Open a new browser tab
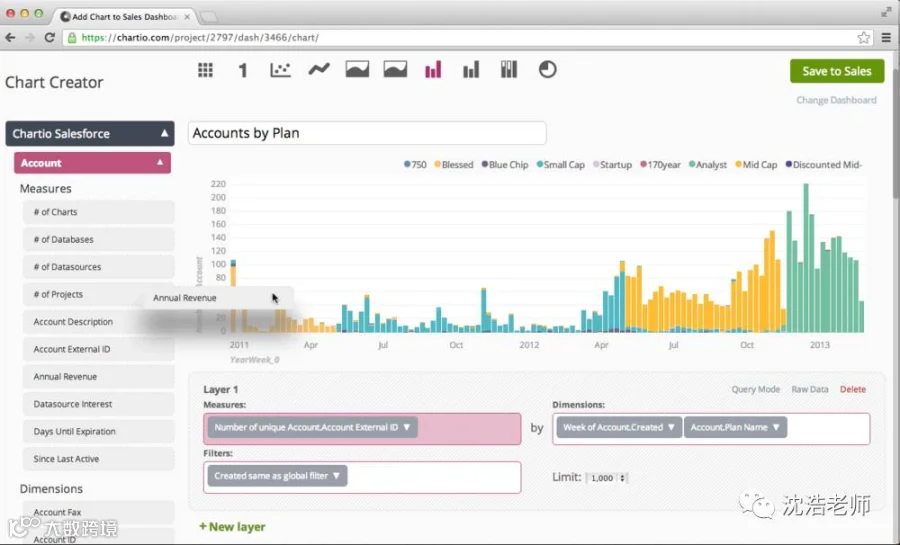The image size is (900, 545). (208, 17)
